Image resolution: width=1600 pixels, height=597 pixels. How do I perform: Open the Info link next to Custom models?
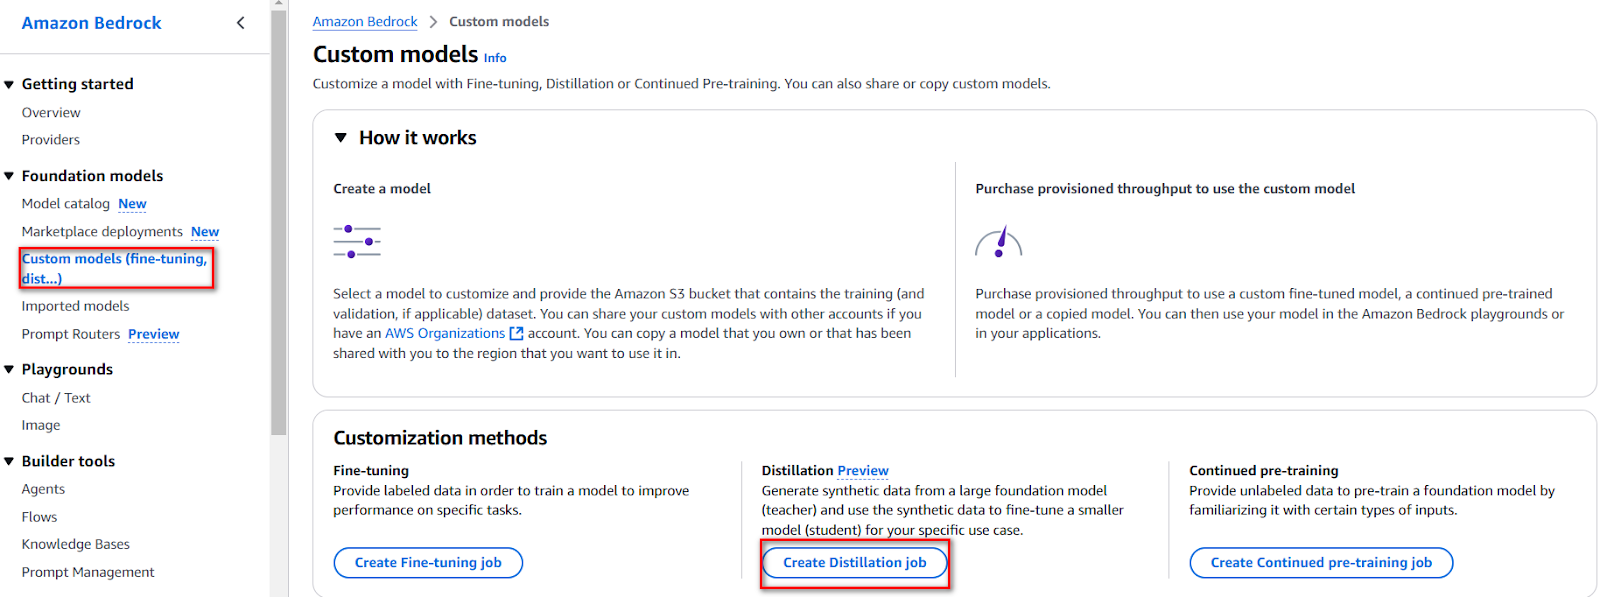[x=495, y=58]
